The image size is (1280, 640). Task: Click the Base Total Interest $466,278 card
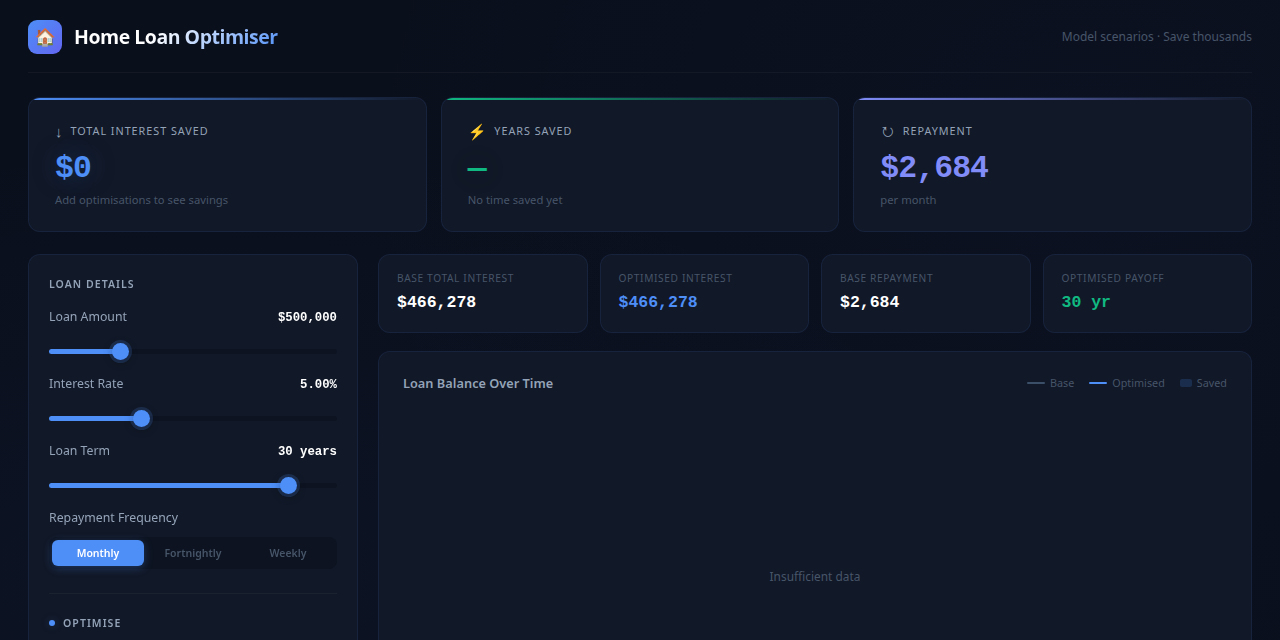(x=483, y=293)
